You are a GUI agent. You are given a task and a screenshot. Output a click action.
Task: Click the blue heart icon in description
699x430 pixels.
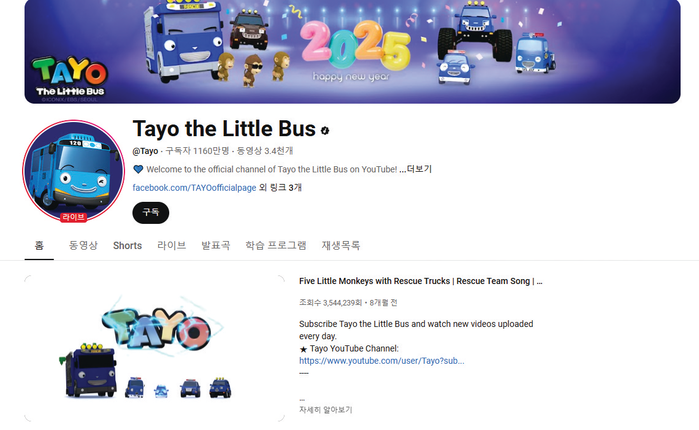(138, 169)
